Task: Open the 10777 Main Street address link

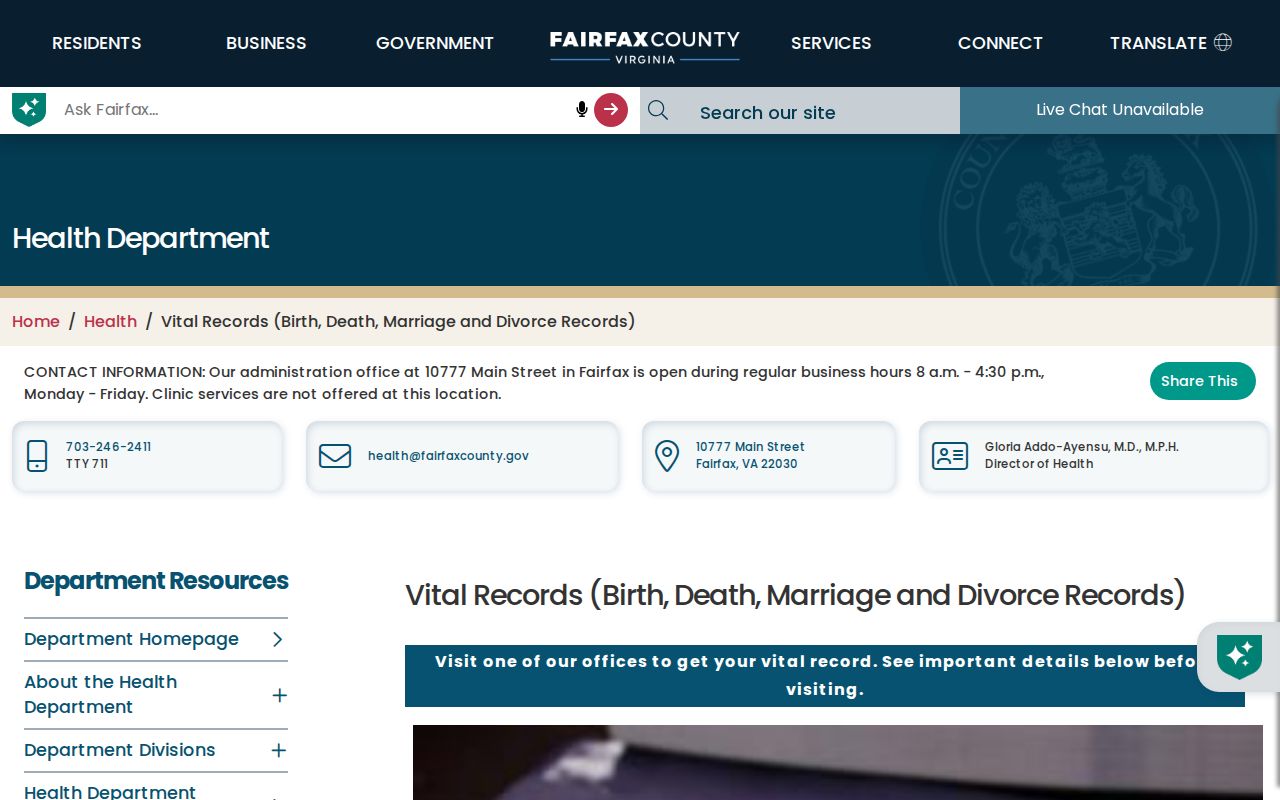Action: click(750, 455)
